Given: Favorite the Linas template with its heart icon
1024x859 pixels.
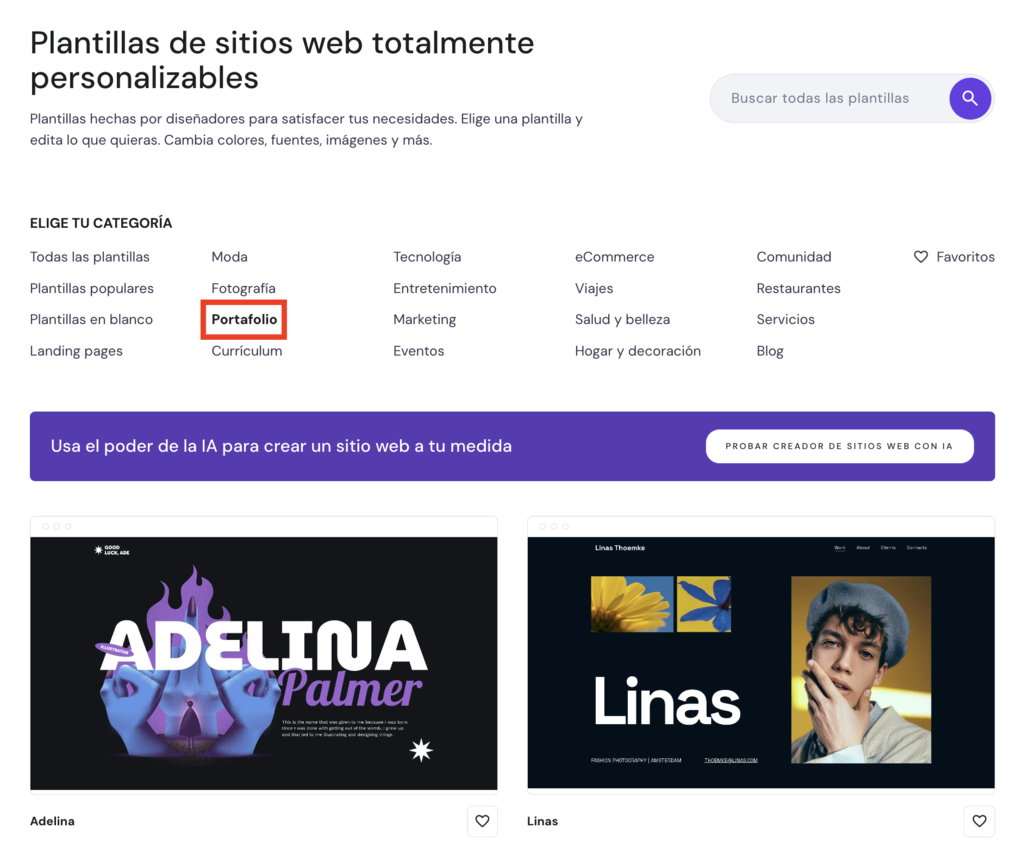Looking at the screenshot, I should pyautogui.click(x=978, y=821).
